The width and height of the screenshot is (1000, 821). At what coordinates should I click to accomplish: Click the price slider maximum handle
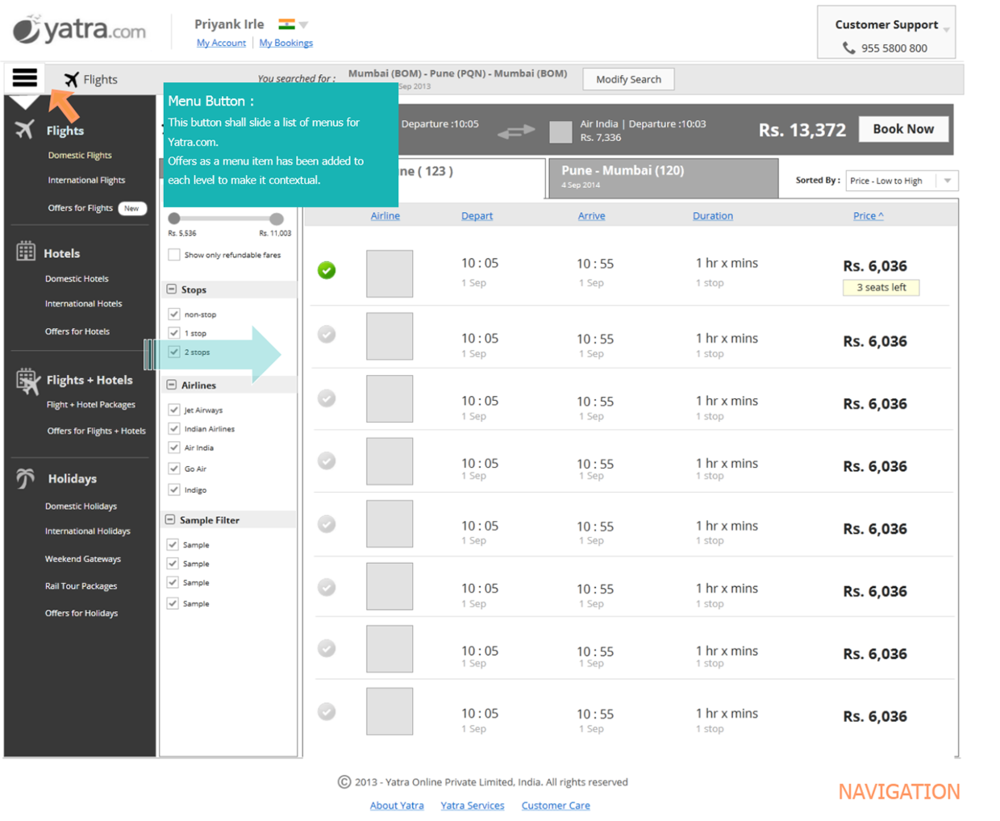[x=276, y=219]
